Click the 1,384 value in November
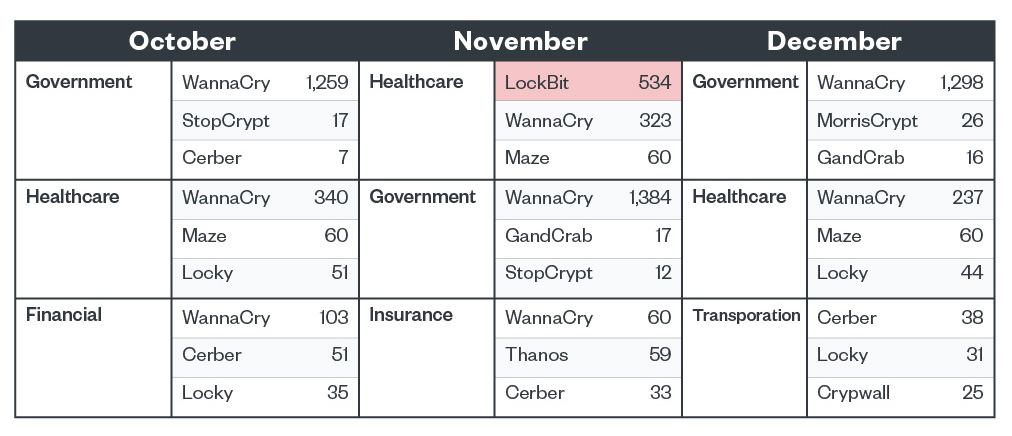 pos(650,197)
